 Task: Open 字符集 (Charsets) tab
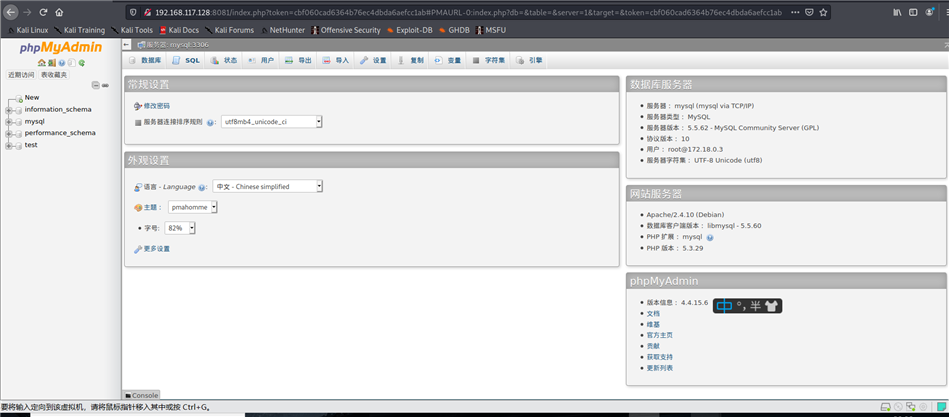(x=489, y=61)
